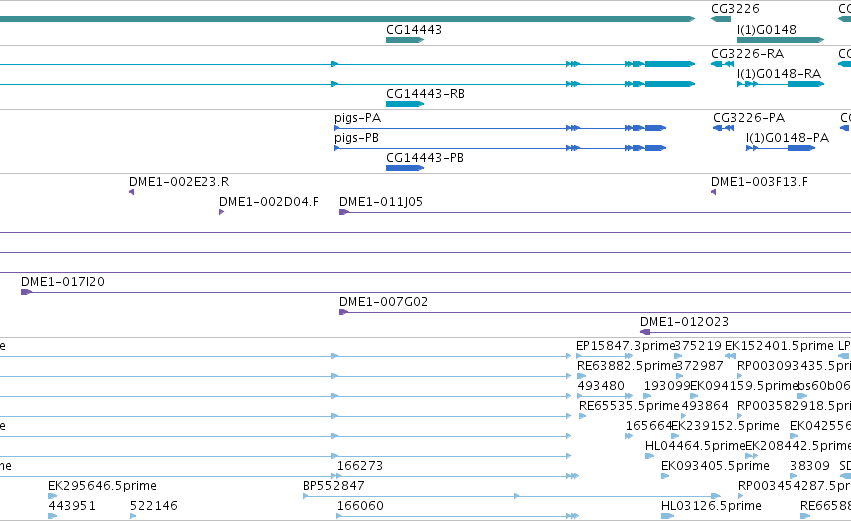Select the l(1)G0148-RA transcript
The height and width of the screenshot is (521, 851).
(x=780, y=84)
